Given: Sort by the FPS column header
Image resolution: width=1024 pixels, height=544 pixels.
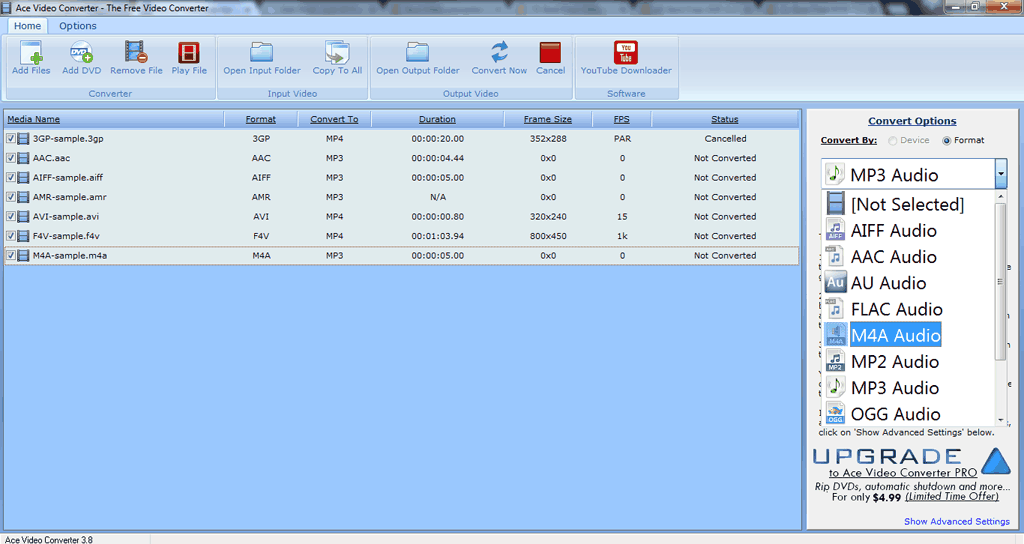Looking at the screenshot, I should (x=622, y=119).
